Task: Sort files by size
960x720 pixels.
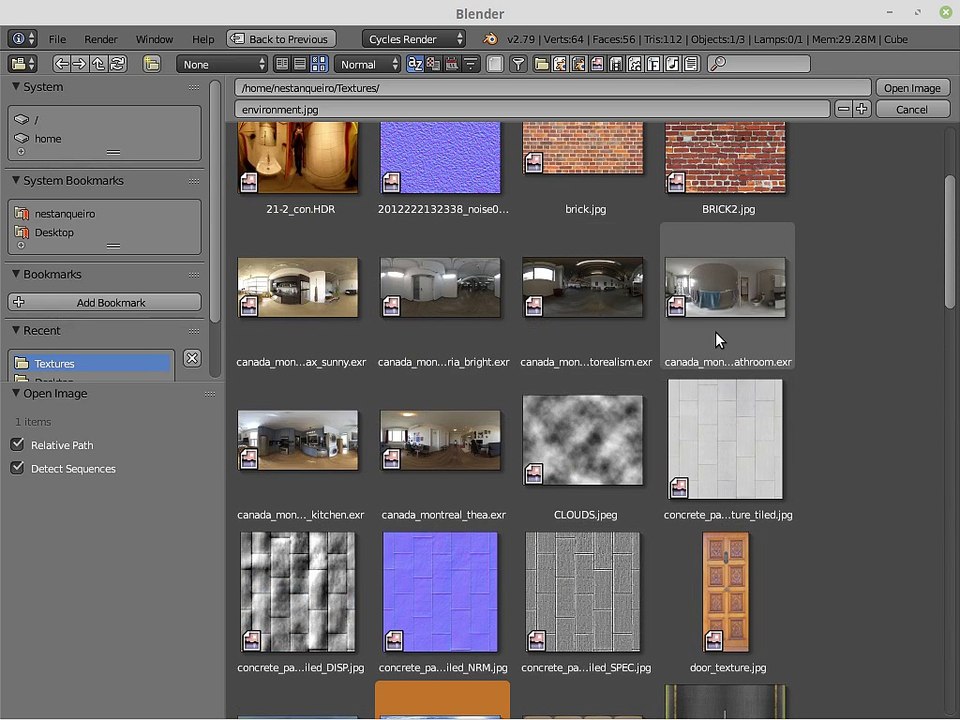Action: pos(470,64)
